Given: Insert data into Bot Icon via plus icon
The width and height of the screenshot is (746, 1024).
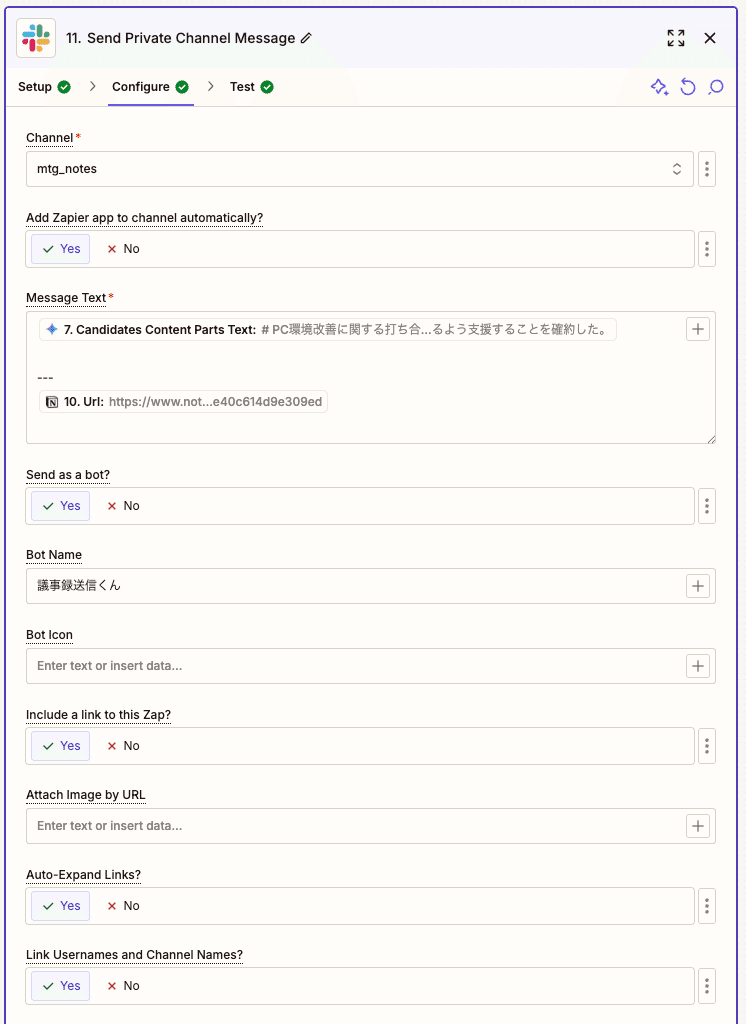Looking at the screenshot, I should coord(697,665).
